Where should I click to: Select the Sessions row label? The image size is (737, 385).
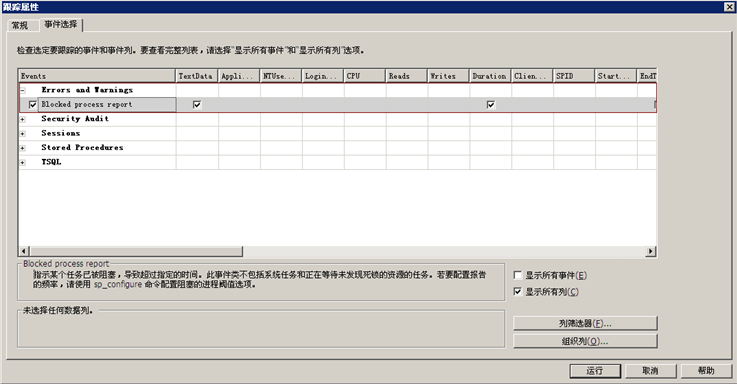click(x=61, y=134)
